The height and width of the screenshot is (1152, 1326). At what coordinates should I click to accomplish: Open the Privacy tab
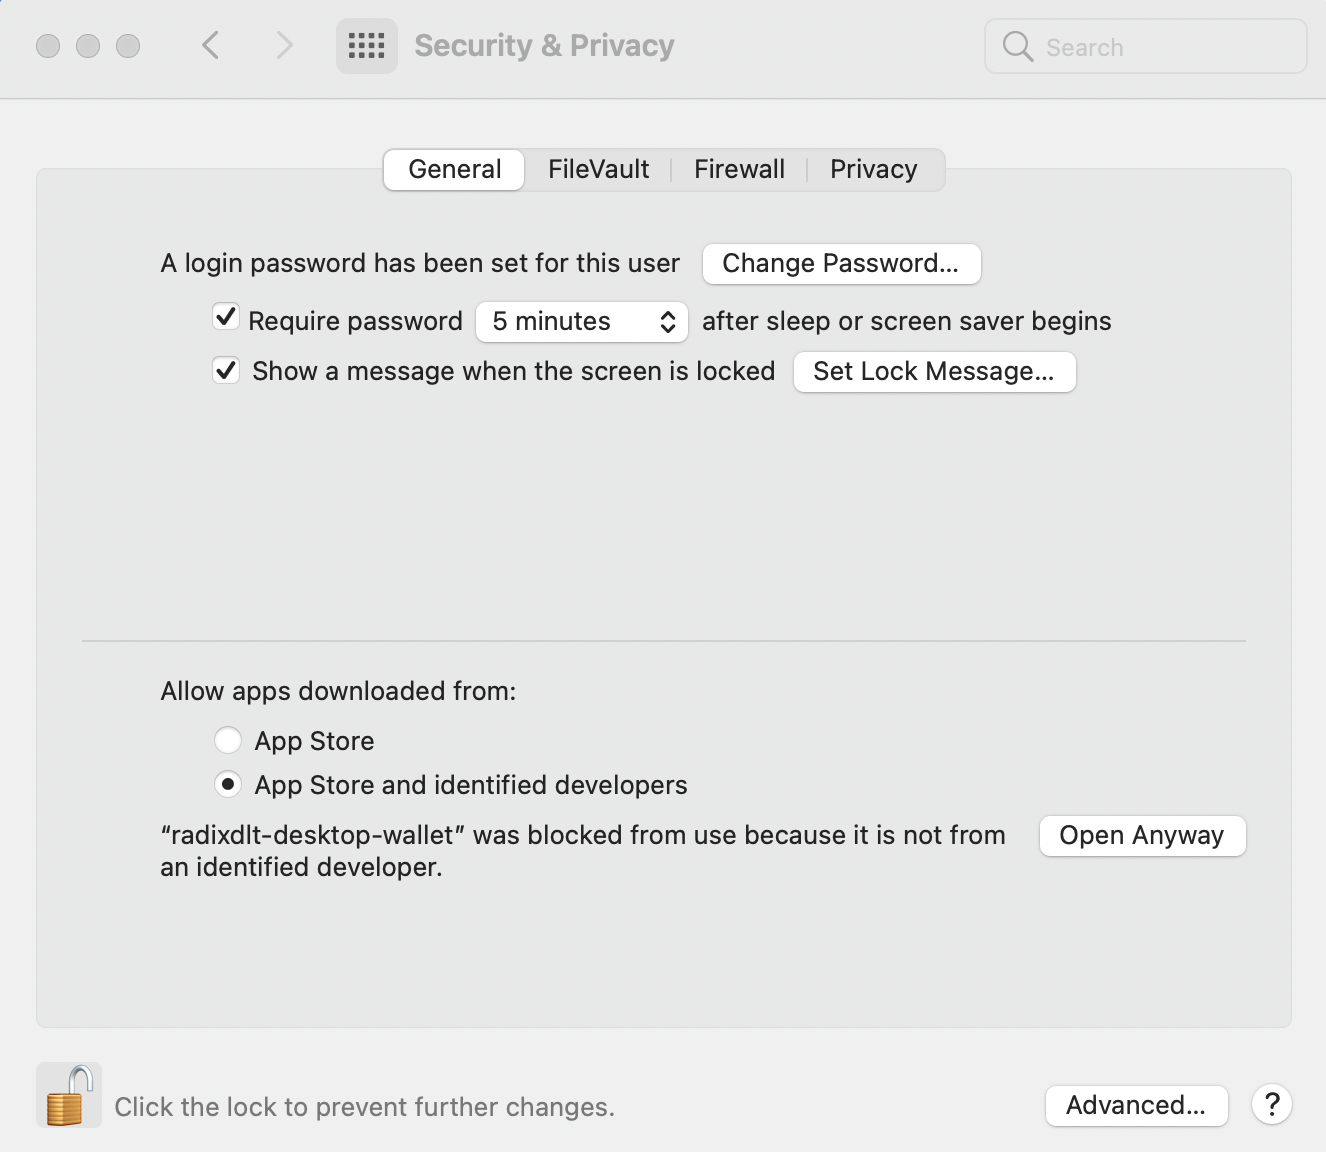pos(873,169)
